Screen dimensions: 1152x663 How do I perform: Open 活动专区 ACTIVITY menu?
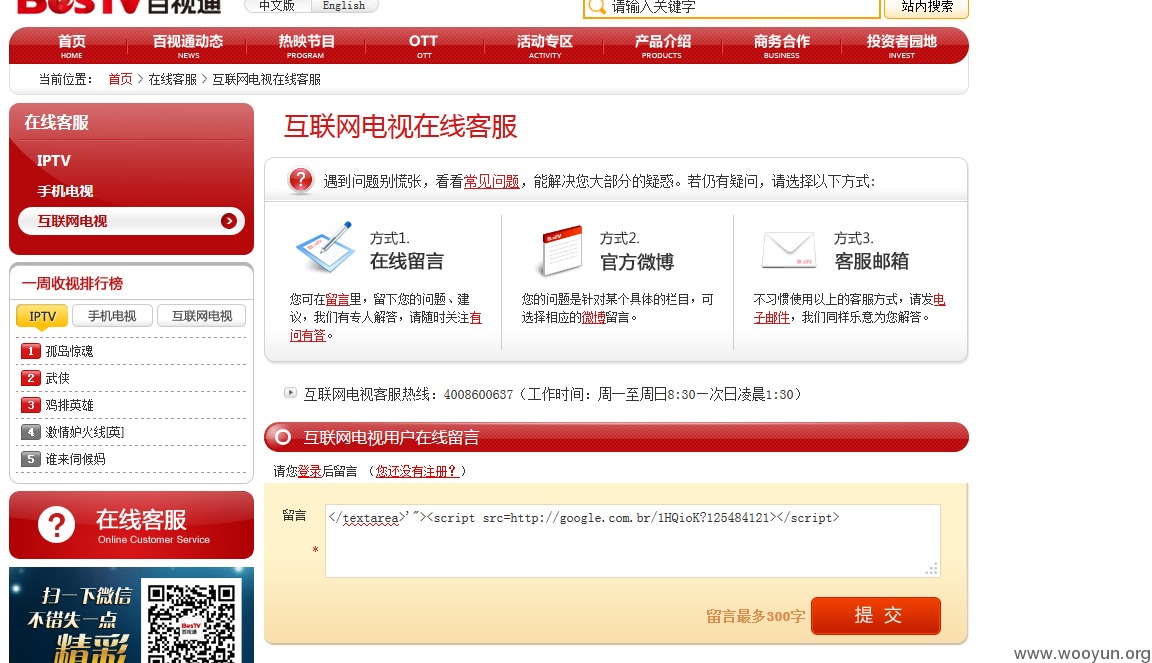[544, 46]
